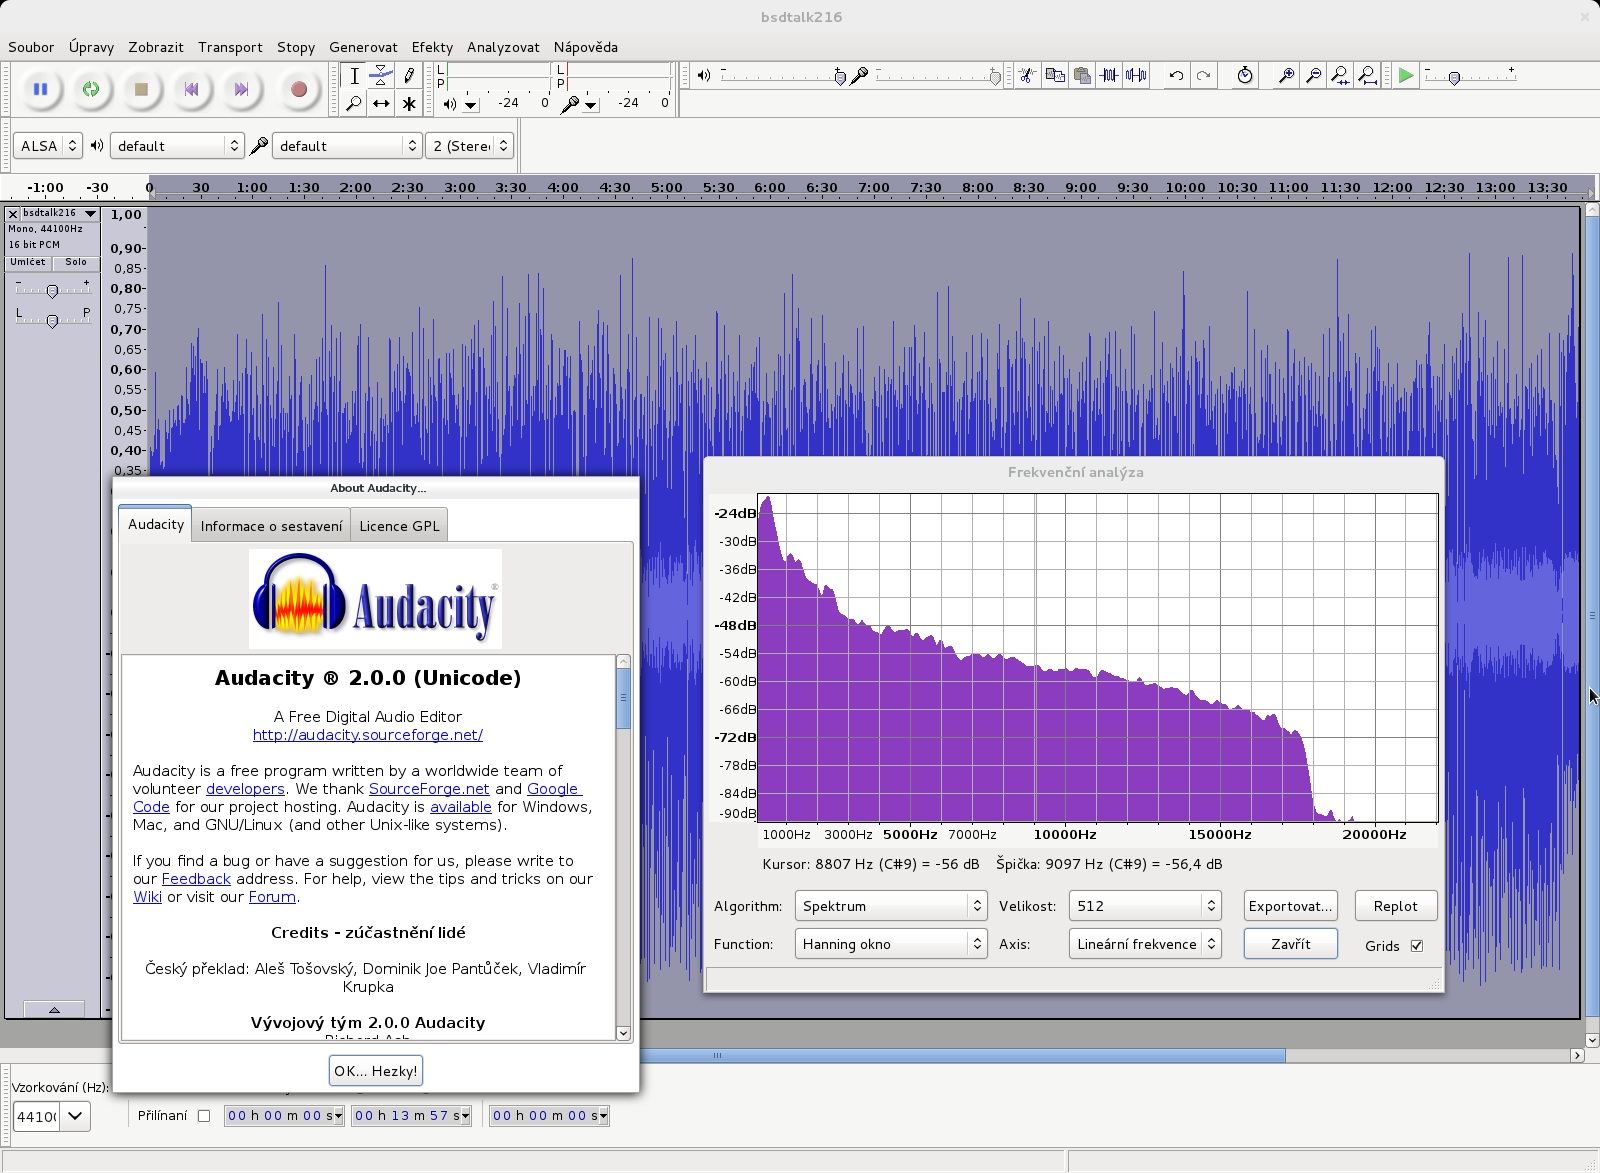The image size is (1600, 1173).
Task: Open the Algorithm Spektrum dropdown
Action: 891,906
